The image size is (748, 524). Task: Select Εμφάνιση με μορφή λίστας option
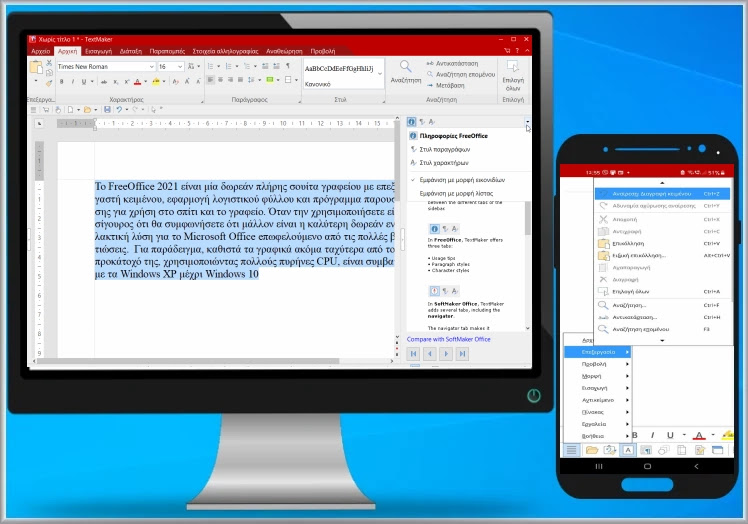point(456,193)
